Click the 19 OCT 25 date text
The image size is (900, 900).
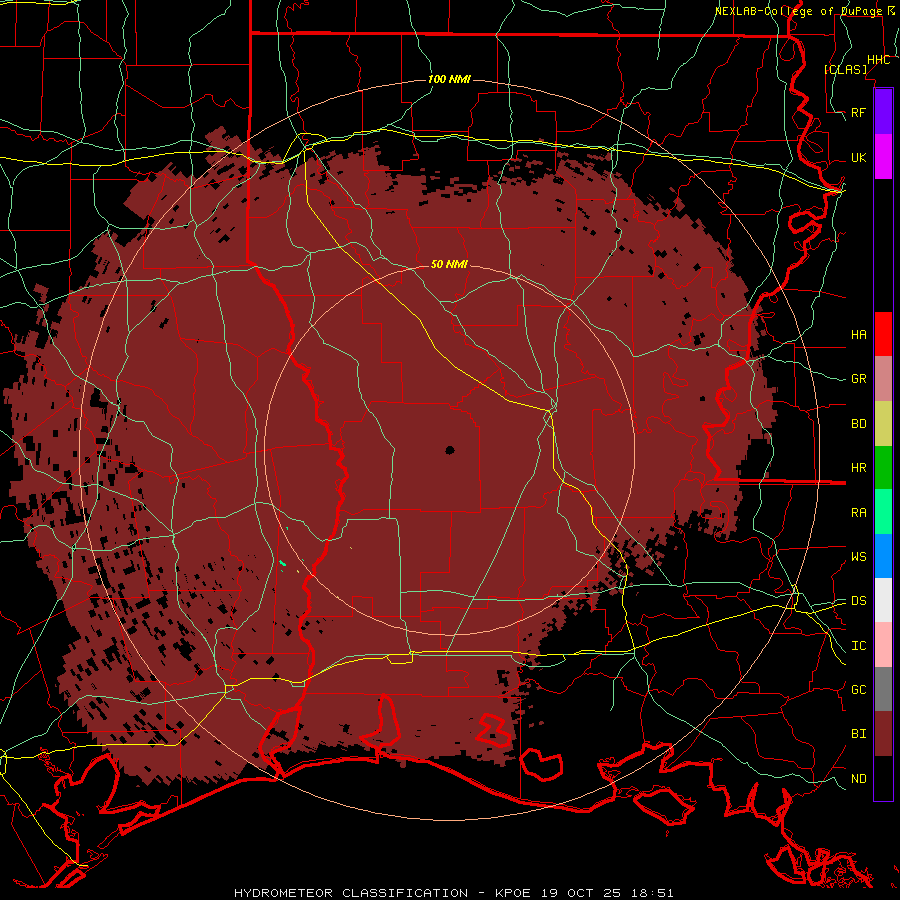tap(579, 893)
